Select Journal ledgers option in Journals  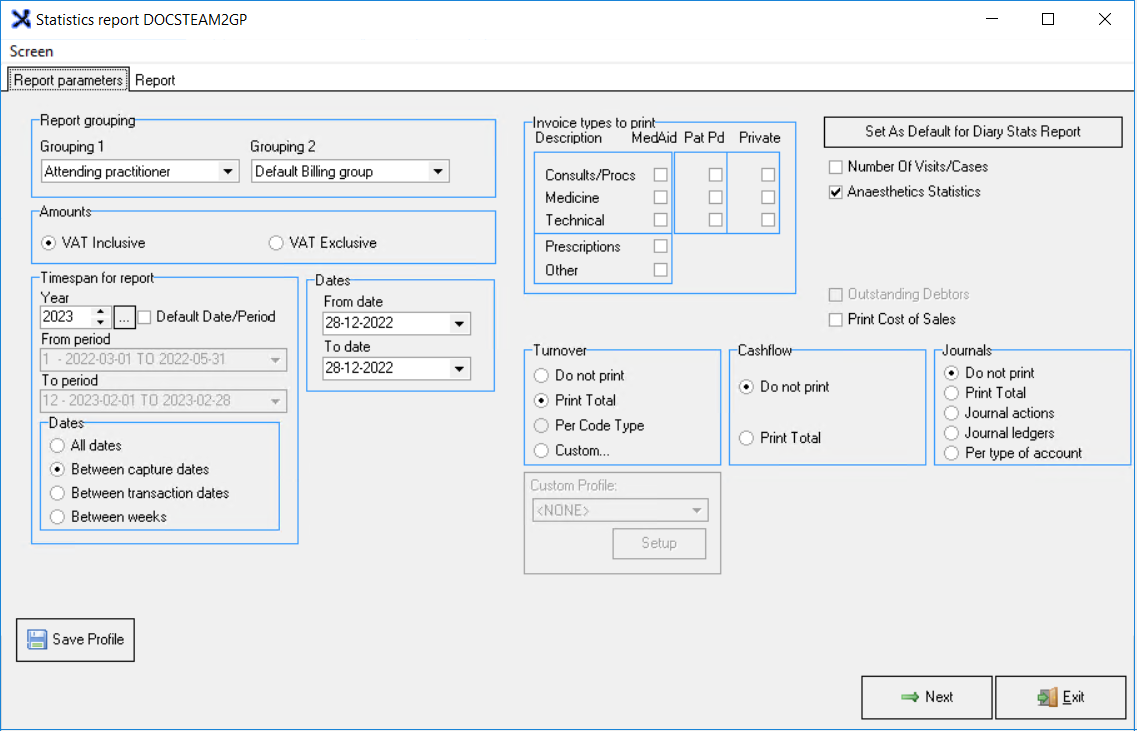[x=951, y=433]
